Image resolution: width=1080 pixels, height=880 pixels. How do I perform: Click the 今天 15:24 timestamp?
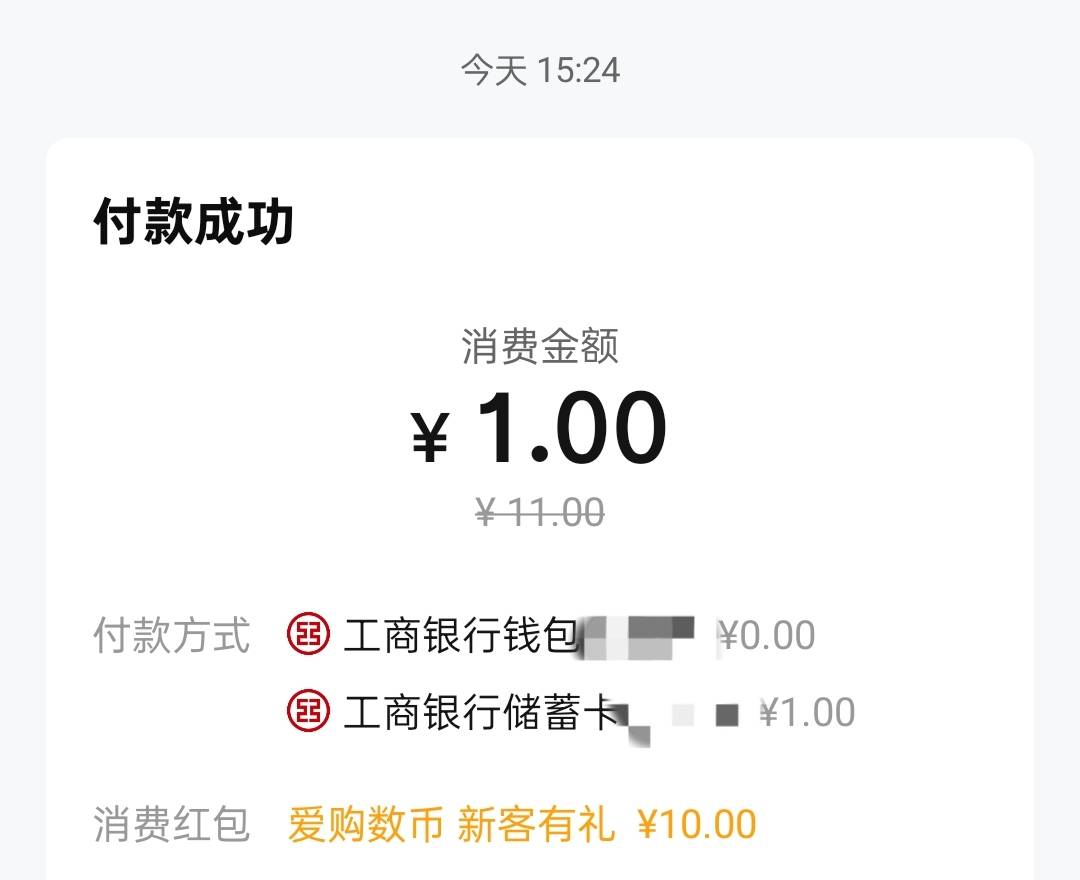(x=540, y=70)
